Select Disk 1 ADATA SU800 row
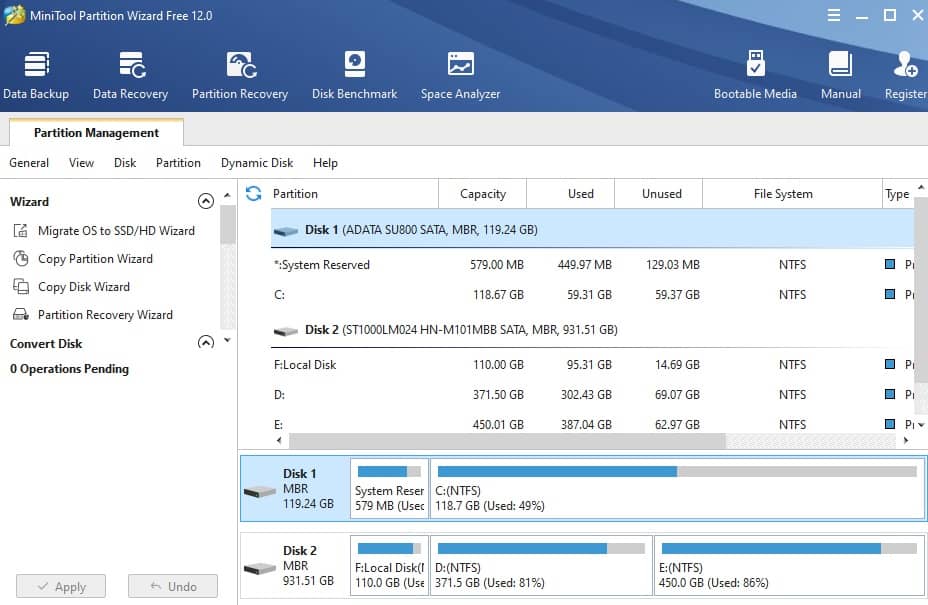Screen dimensions: 928x605 [592, 230]
